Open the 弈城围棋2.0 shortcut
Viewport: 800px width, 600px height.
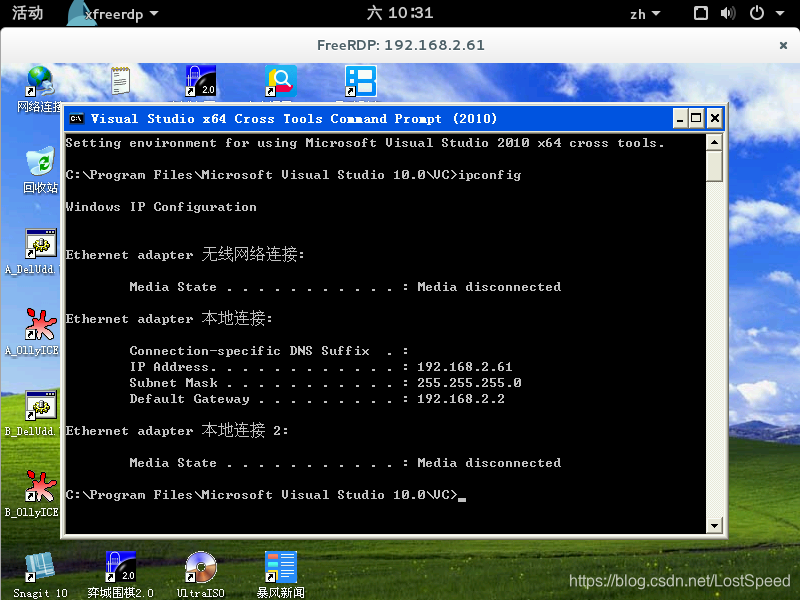[120, 574]
